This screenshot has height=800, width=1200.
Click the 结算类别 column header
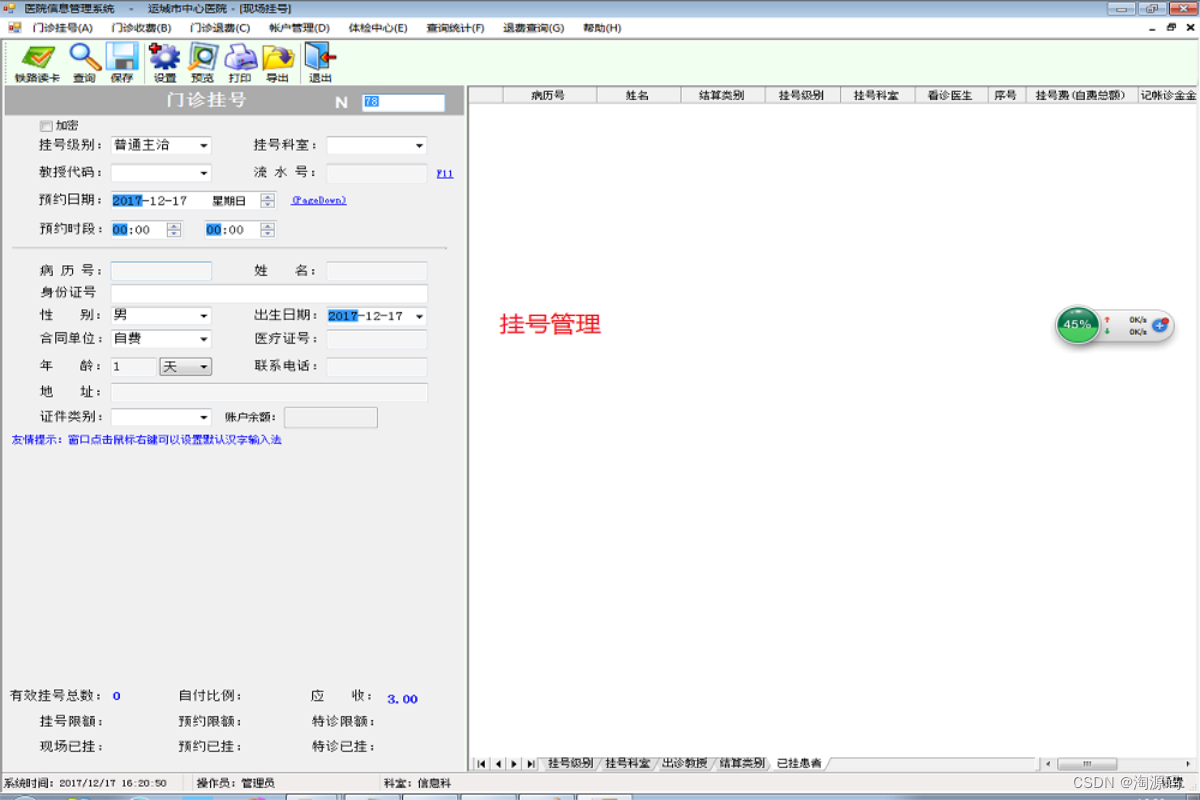pos(722,95)
